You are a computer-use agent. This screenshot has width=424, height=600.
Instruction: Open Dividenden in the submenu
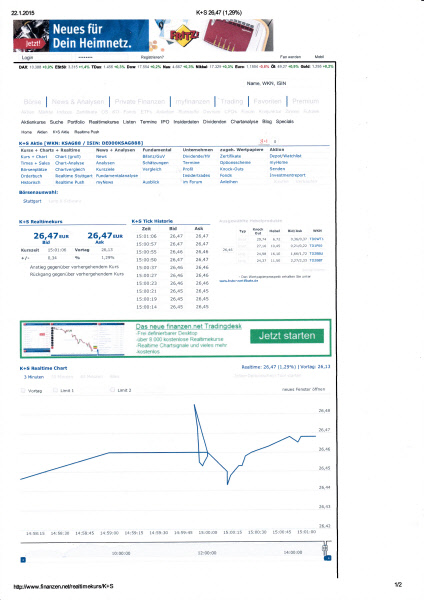(214, 122)
